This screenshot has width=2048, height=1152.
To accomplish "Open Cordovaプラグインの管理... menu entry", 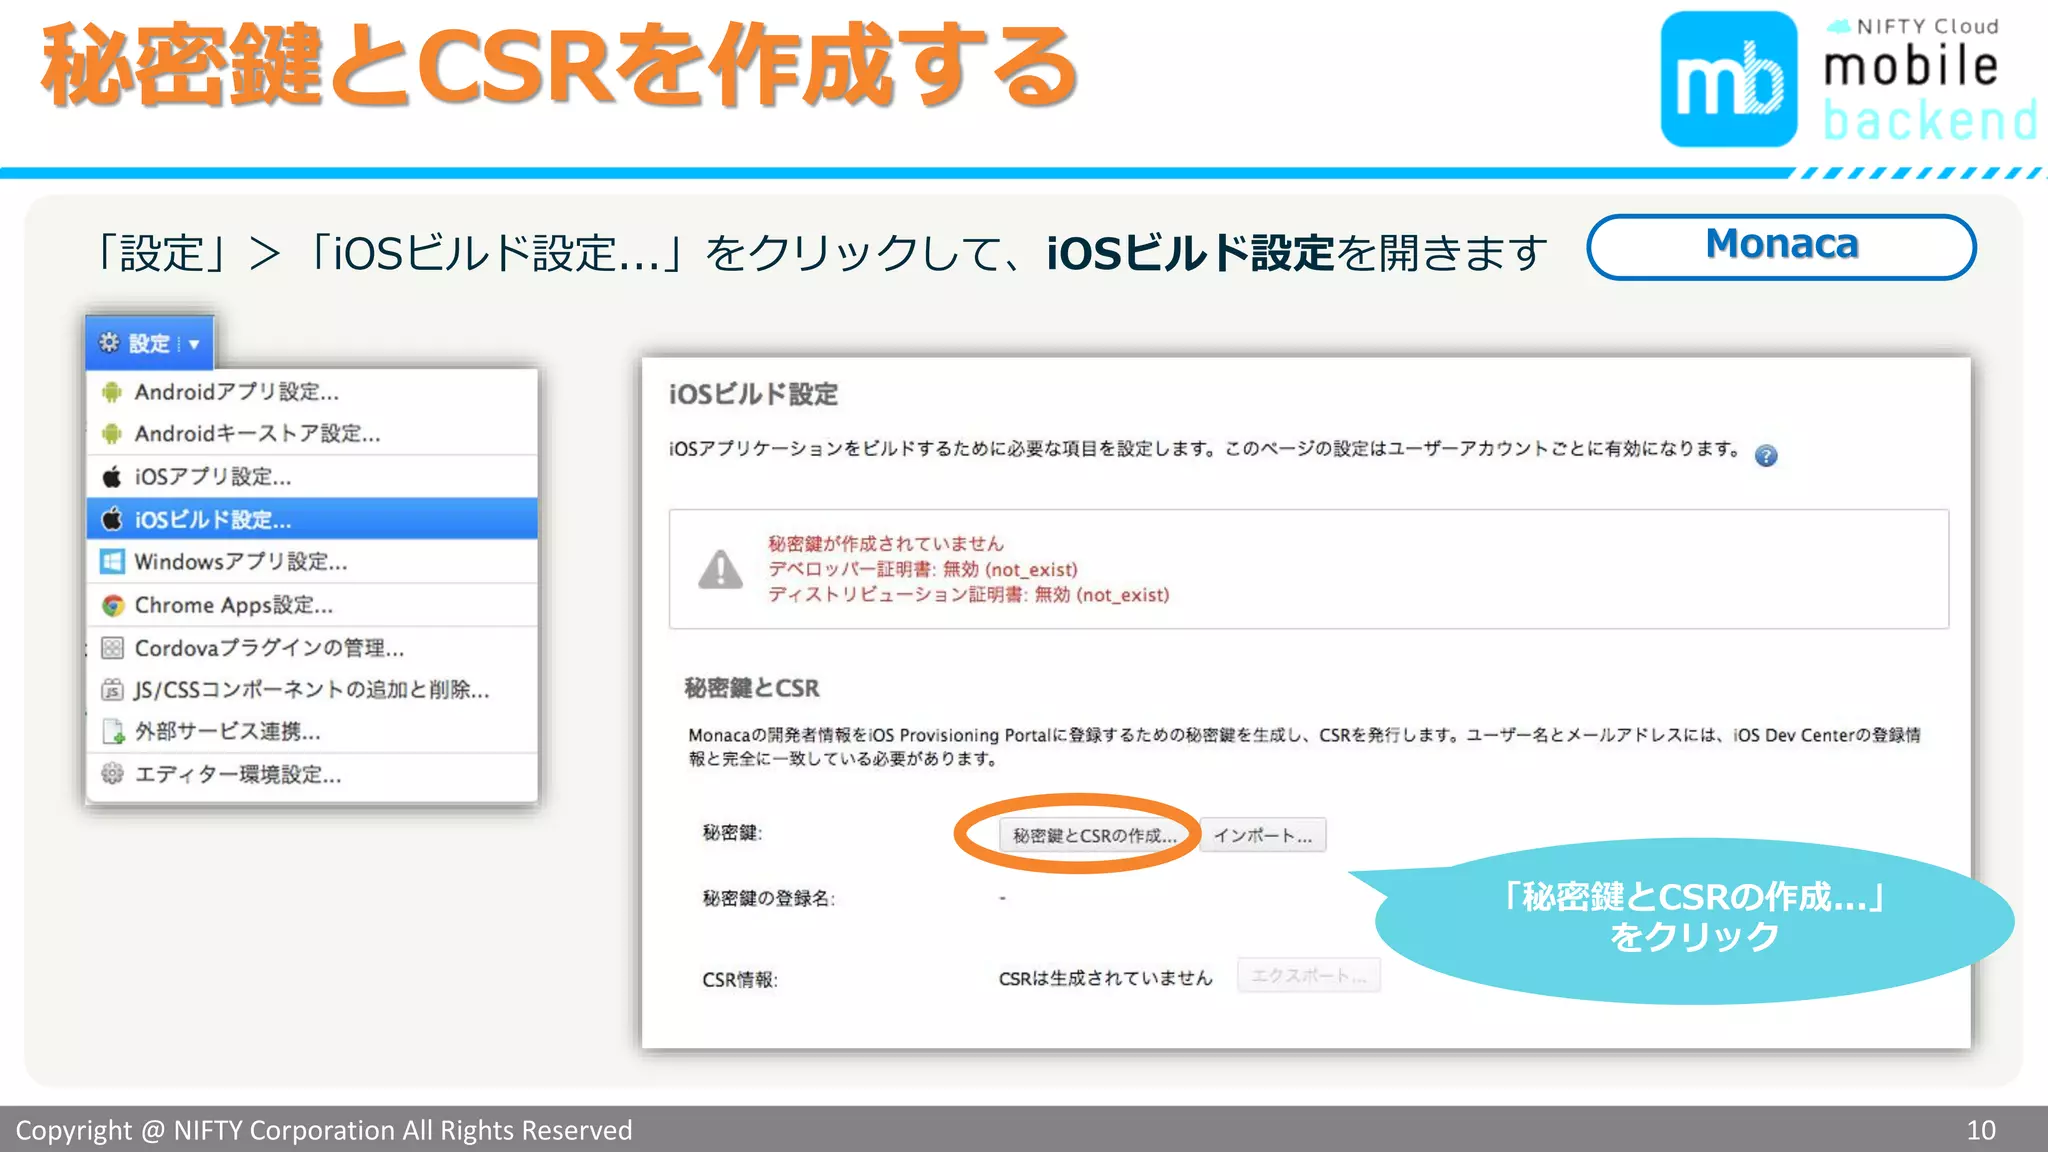I will 312,648.
